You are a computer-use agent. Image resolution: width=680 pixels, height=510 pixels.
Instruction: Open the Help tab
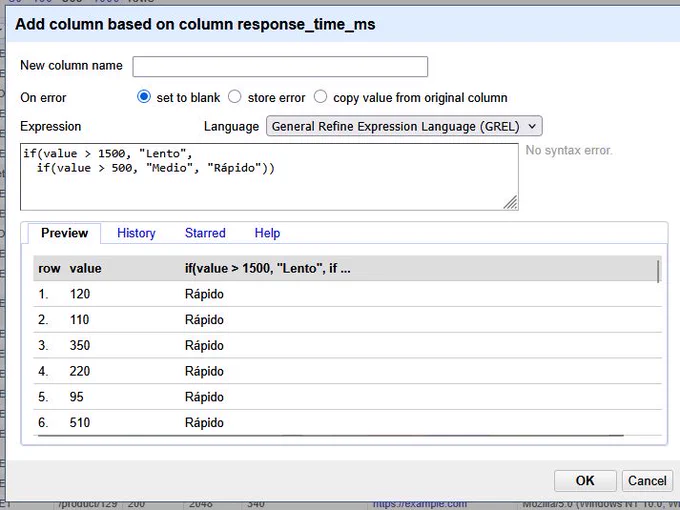tap(267, 233)
